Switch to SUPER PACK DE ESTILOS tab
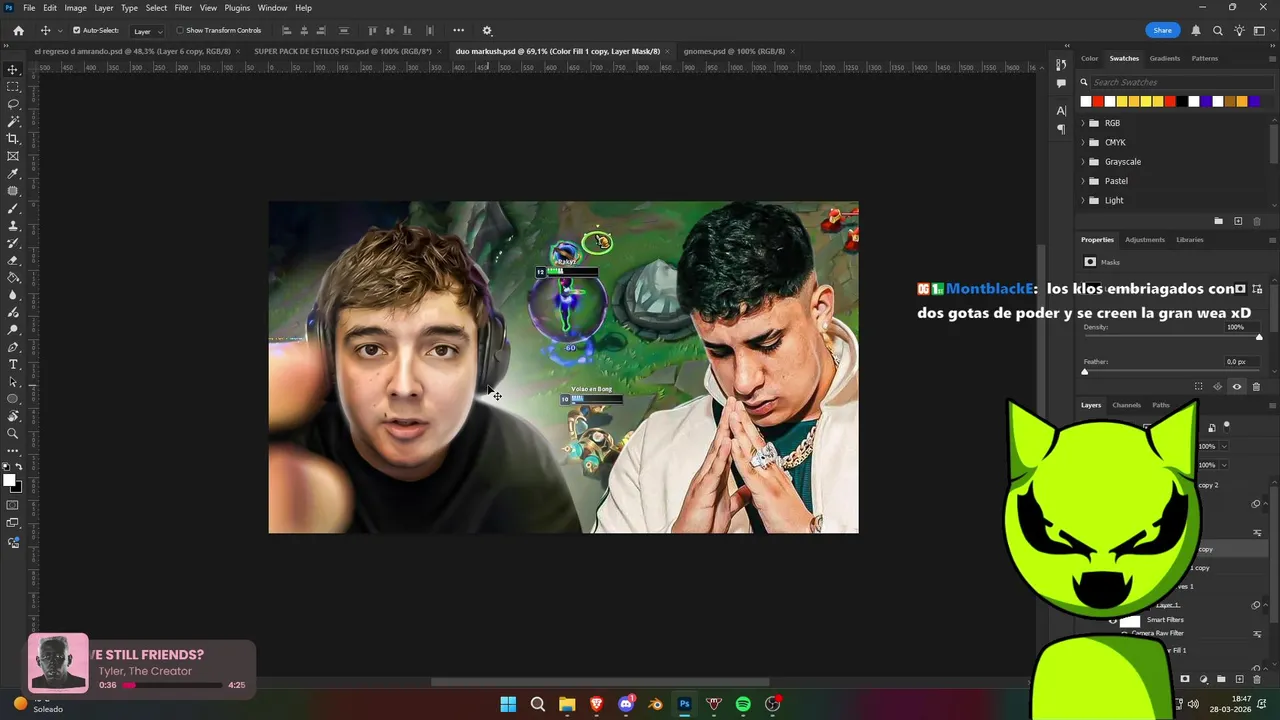1280x720 pixels. pyautogui.click(x=342, y=51)
